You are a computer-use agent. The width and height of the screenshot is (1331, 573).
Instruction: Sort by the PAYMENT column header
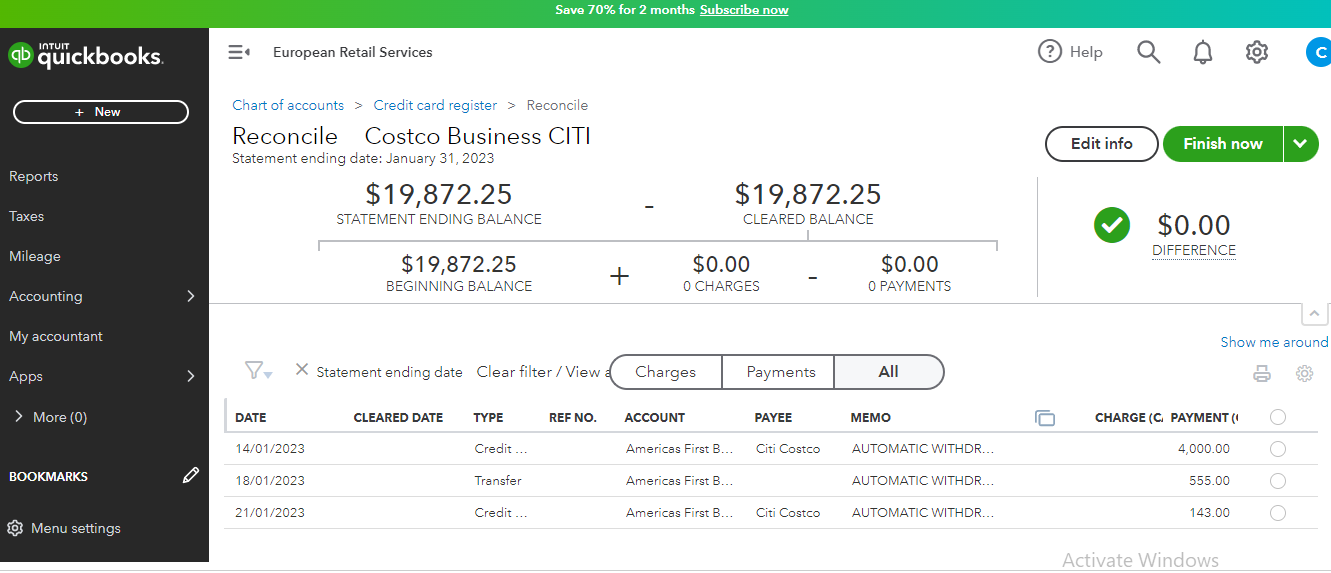click(x=1204, y=418)
